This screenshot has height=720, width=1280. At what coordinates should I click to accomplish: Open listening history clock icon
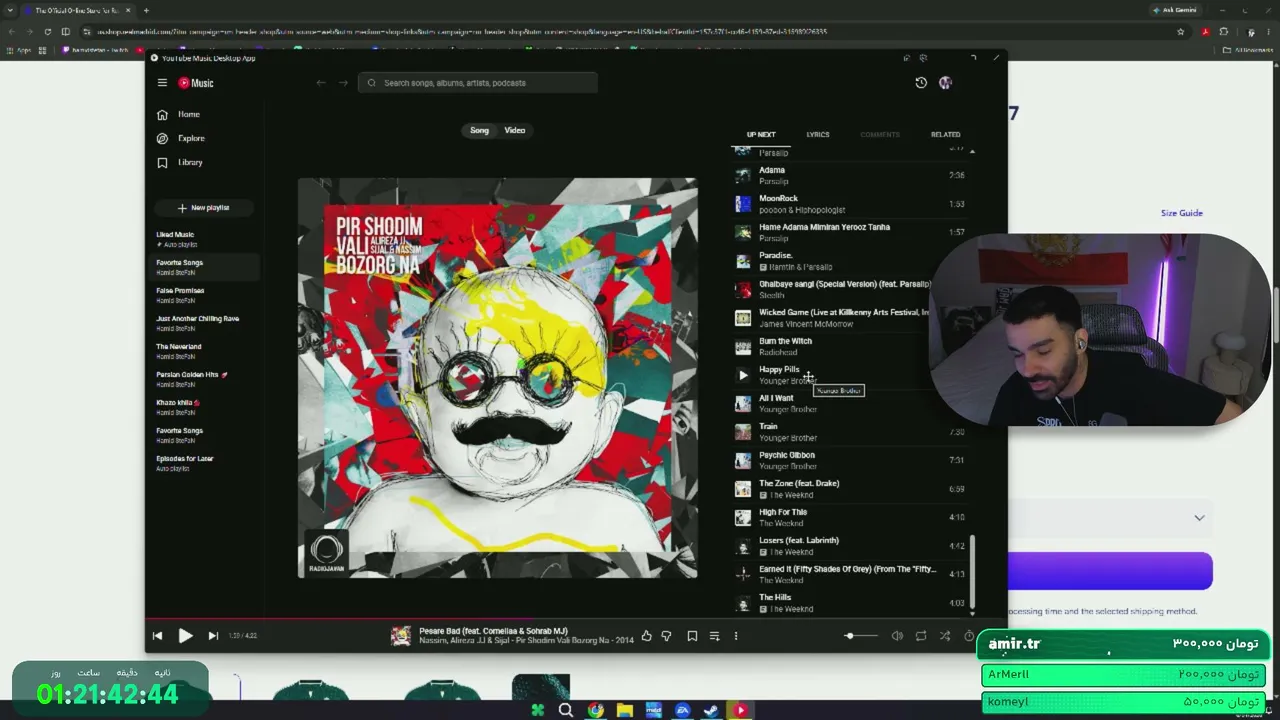point(921,83)
